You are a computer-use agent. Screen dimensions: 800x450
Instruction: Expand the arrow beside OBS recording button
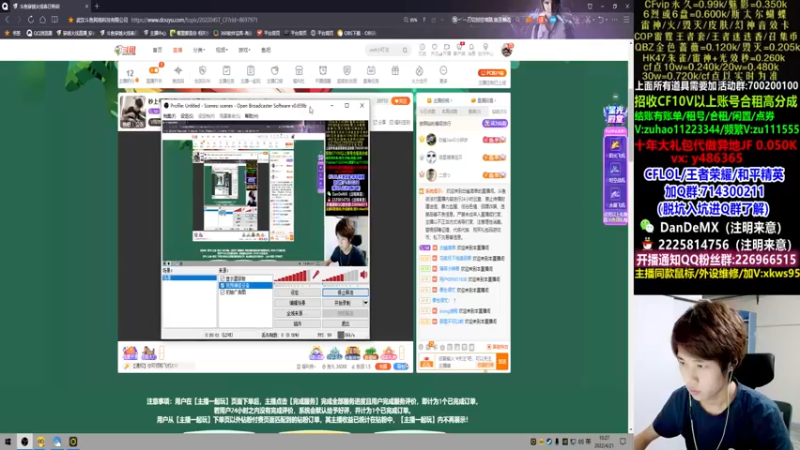[365, 303]
